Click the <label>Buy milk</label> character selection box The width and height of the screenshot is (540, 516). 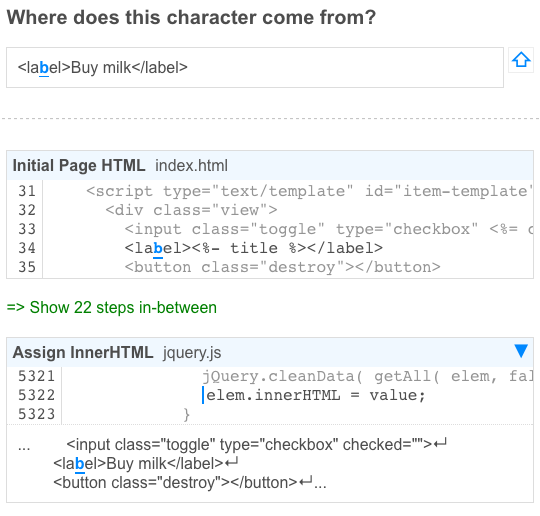coord(255,68)
